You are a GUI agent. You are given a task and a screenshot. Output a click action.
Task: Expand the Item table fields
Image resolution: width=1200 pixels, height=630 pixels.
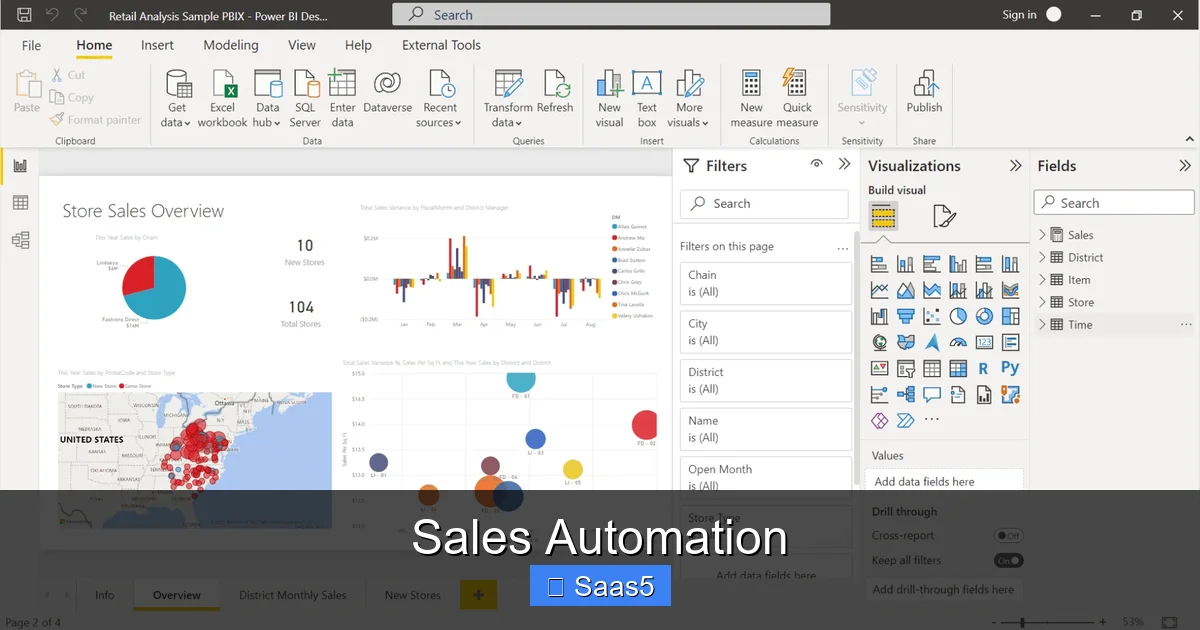point(1042,280)
